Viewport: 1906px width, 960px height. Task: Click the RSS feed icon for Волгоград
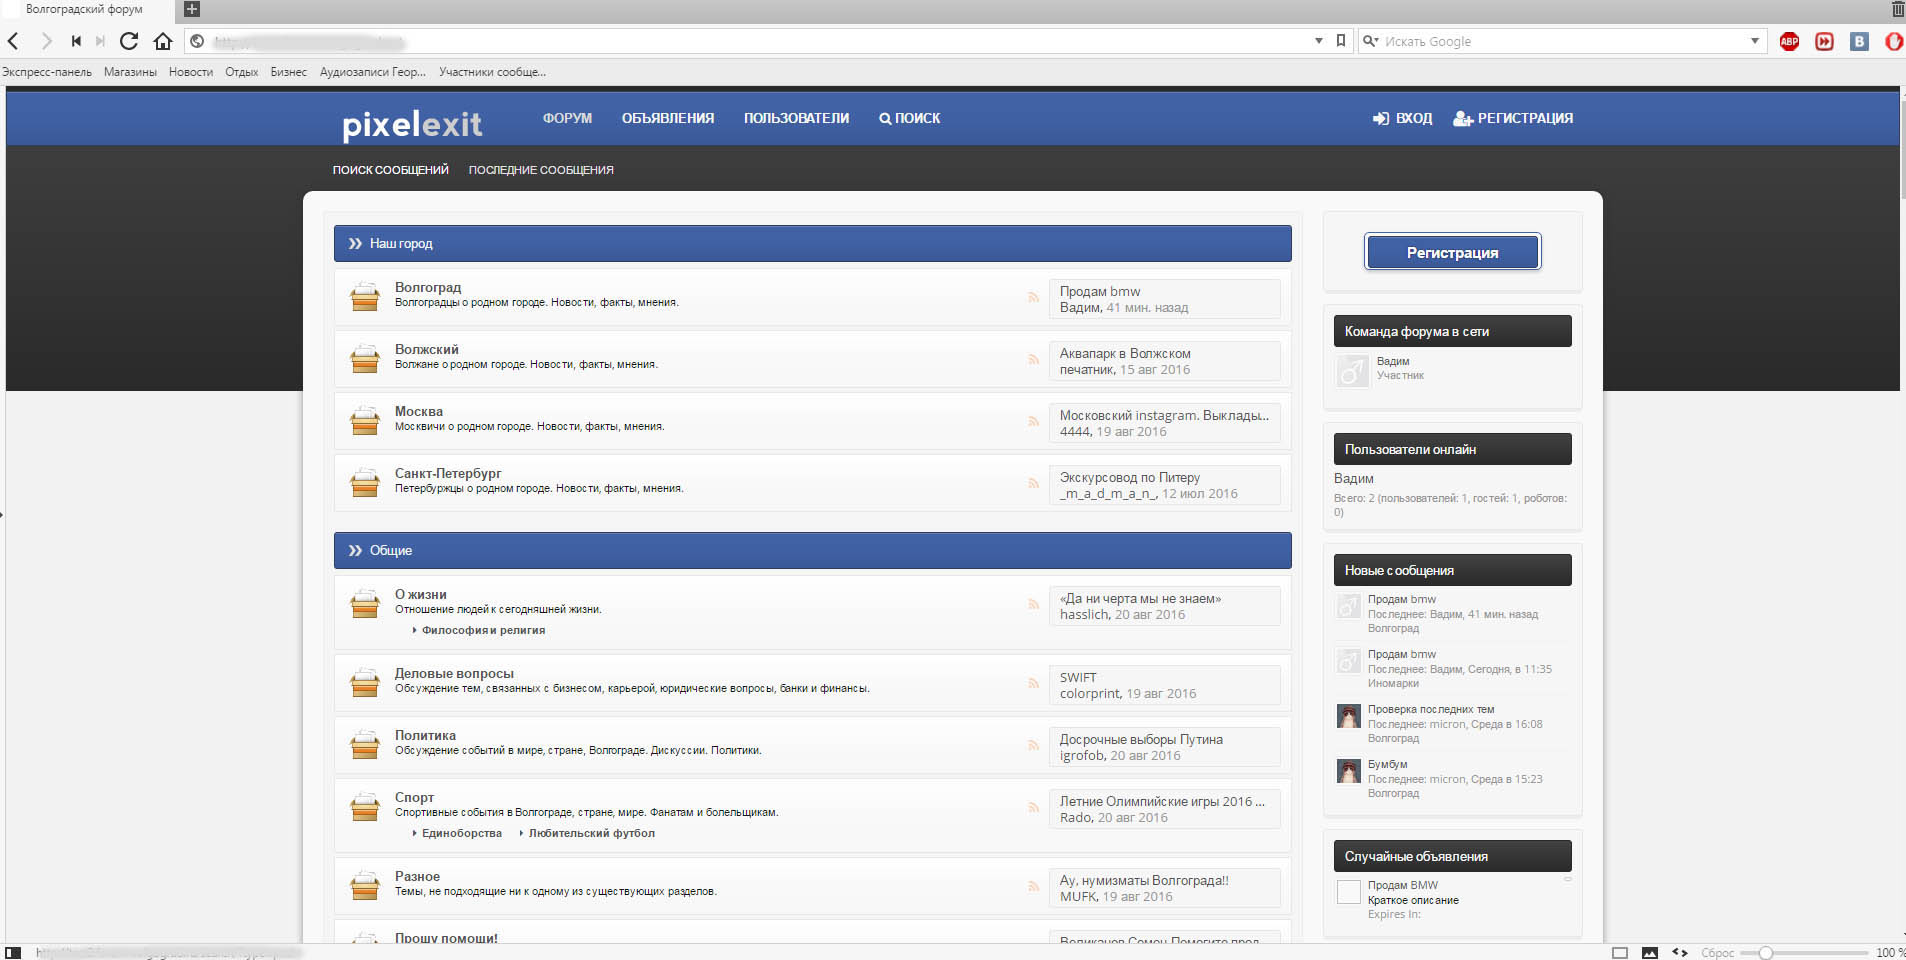point(1033,297)
